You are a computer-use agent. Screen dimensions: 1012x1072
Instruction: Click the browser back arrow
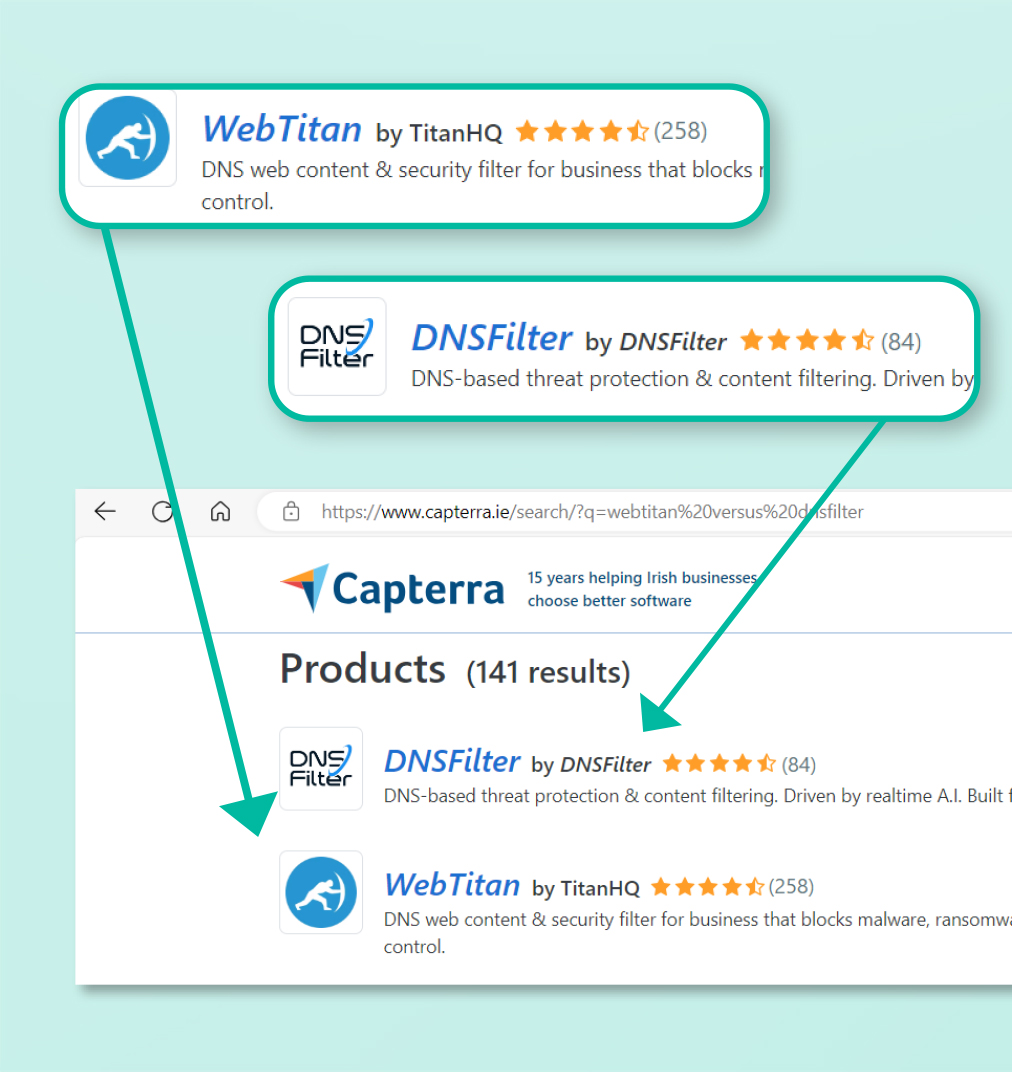pyautogui.click(x=105, y=511)
